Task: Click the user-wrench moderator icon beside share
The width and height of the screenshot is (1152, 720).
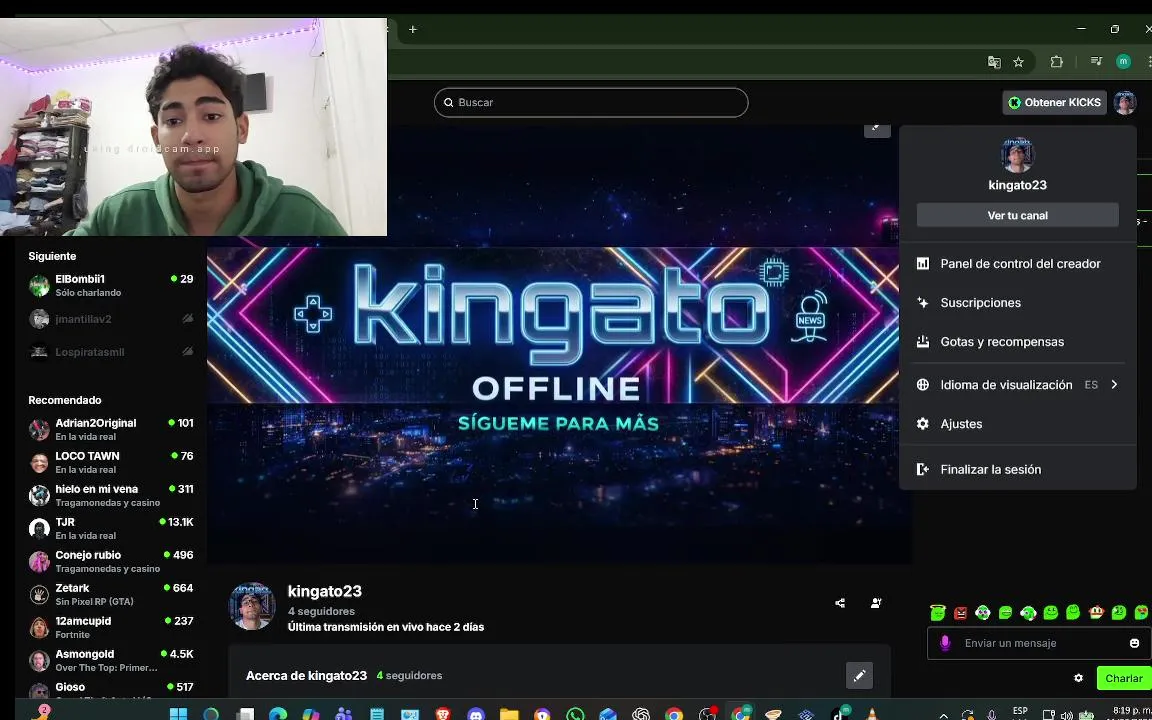Action: tap(876, 603)
